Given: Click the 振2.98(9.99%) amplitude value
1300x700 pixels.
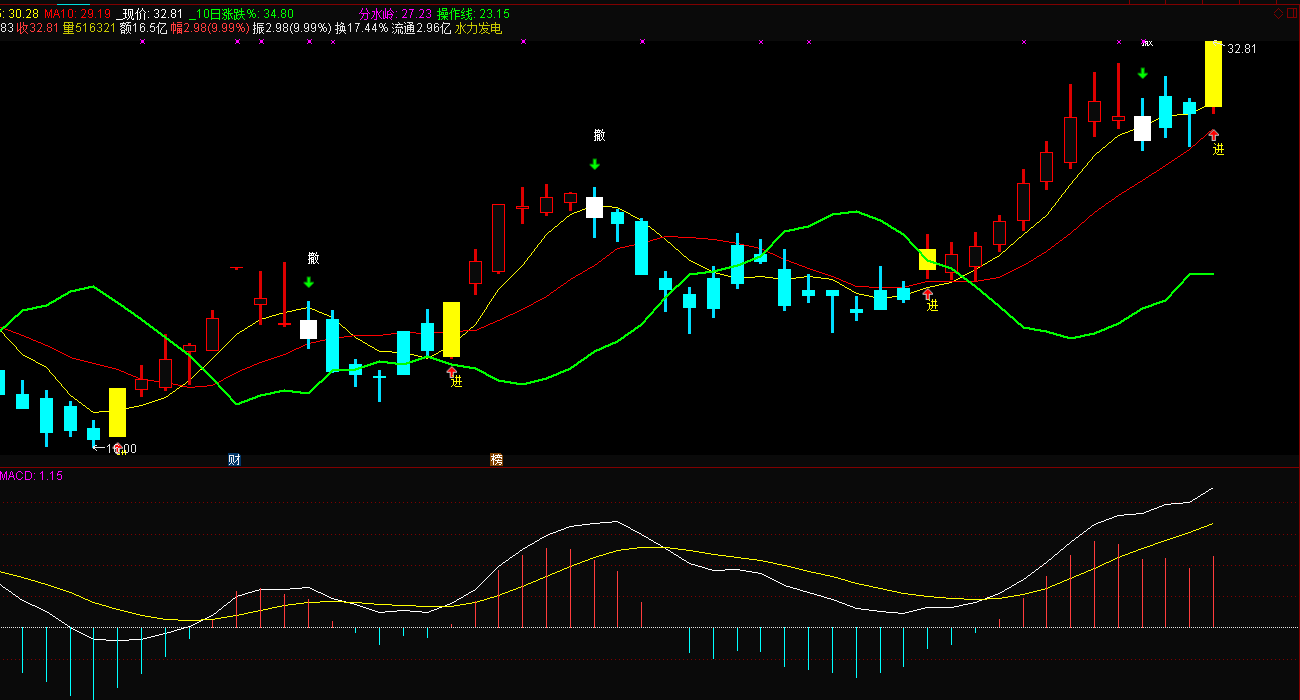Looking at the screenshot, I should (292, 29).
